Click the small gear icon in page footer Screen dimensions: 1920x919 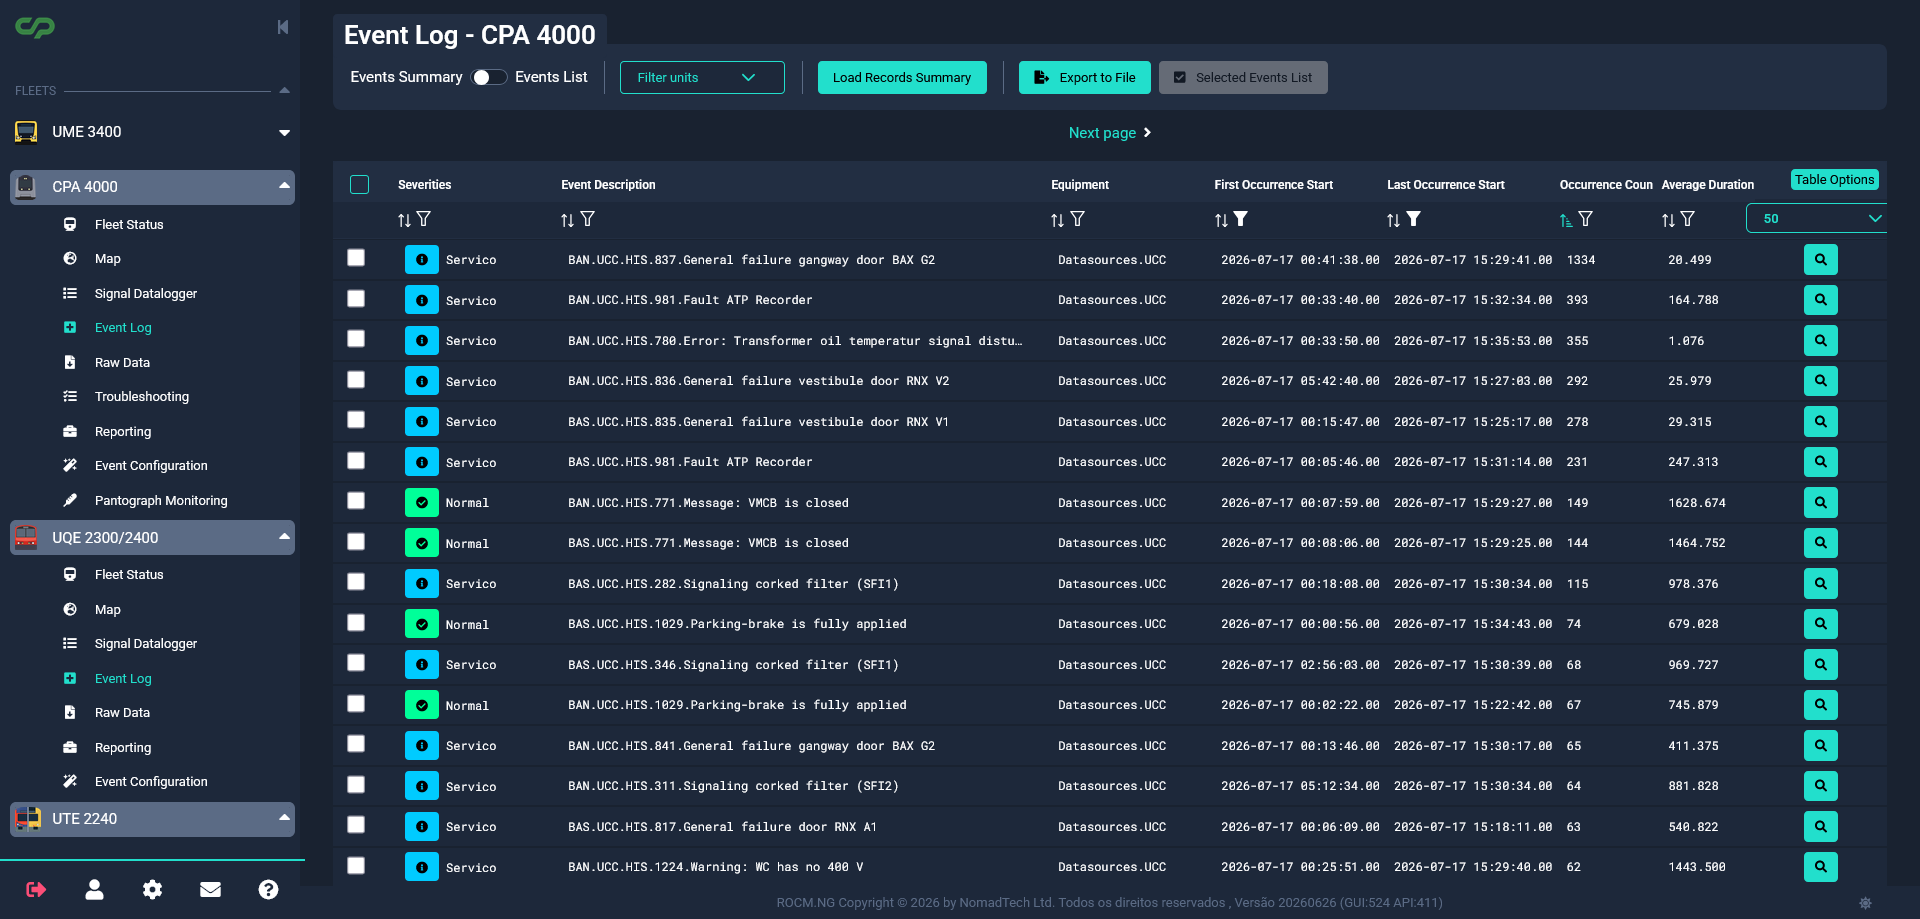coord(1865,902)
